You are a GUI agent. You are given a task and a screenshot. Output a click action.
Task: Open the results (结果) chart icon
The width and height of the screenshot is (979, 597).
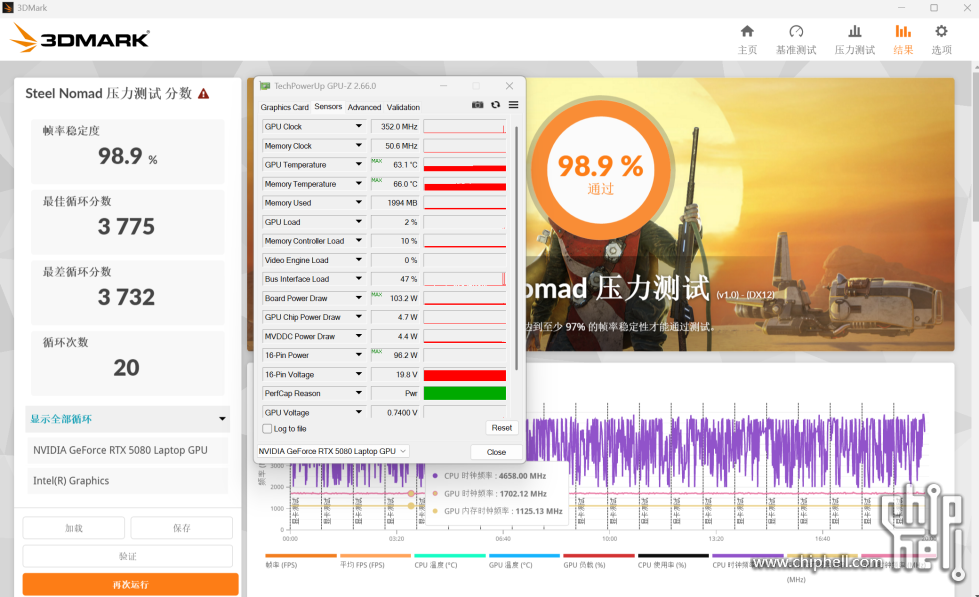click(x=903, y=31)
